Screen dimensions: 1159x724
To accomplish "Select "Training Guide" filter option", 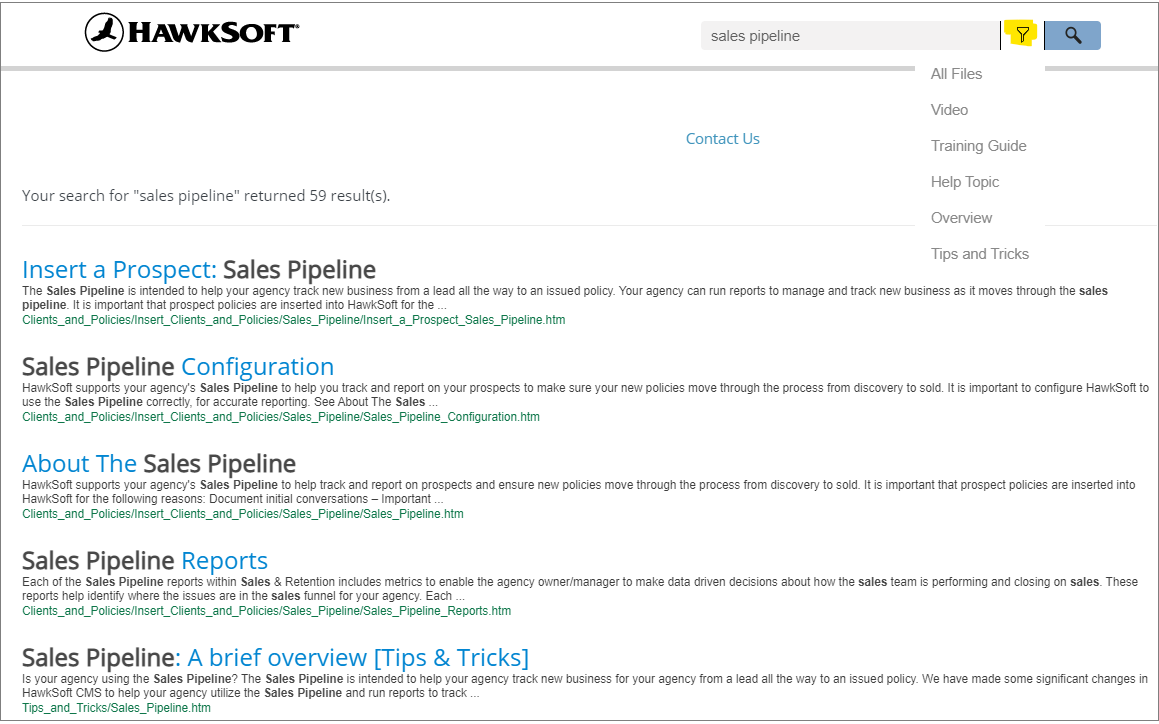I will click(978, 145).
